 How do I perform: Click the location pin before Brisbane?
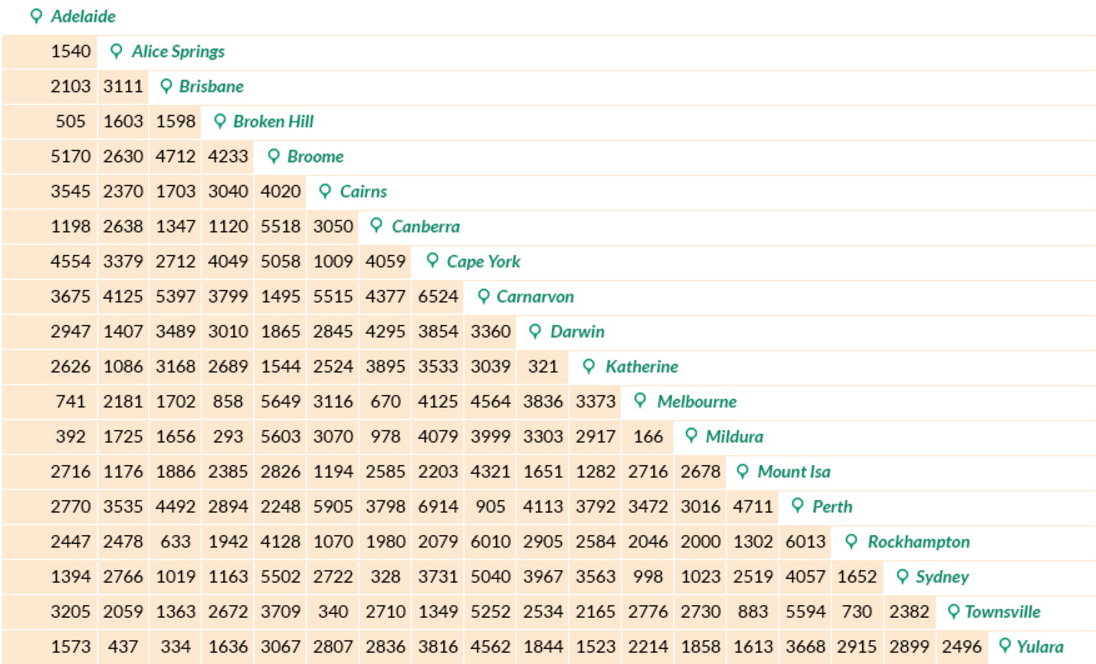pyautogui.click(x=166, y=86)
